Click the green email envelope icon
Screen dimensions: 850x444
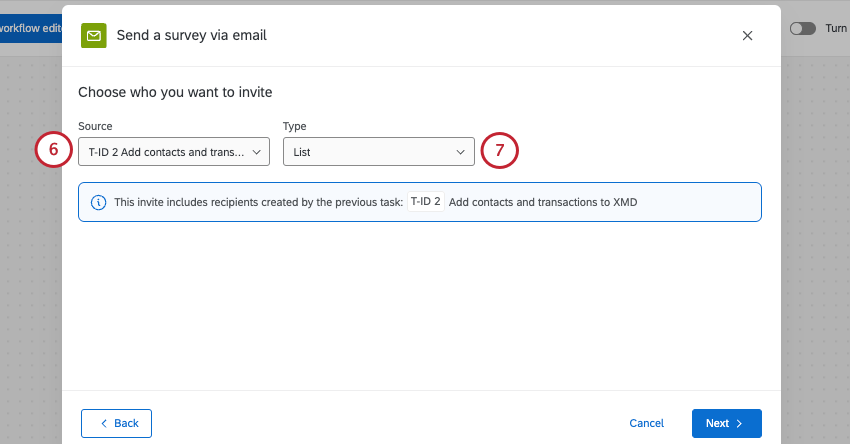pyautogui.click(x=93, y=36)
